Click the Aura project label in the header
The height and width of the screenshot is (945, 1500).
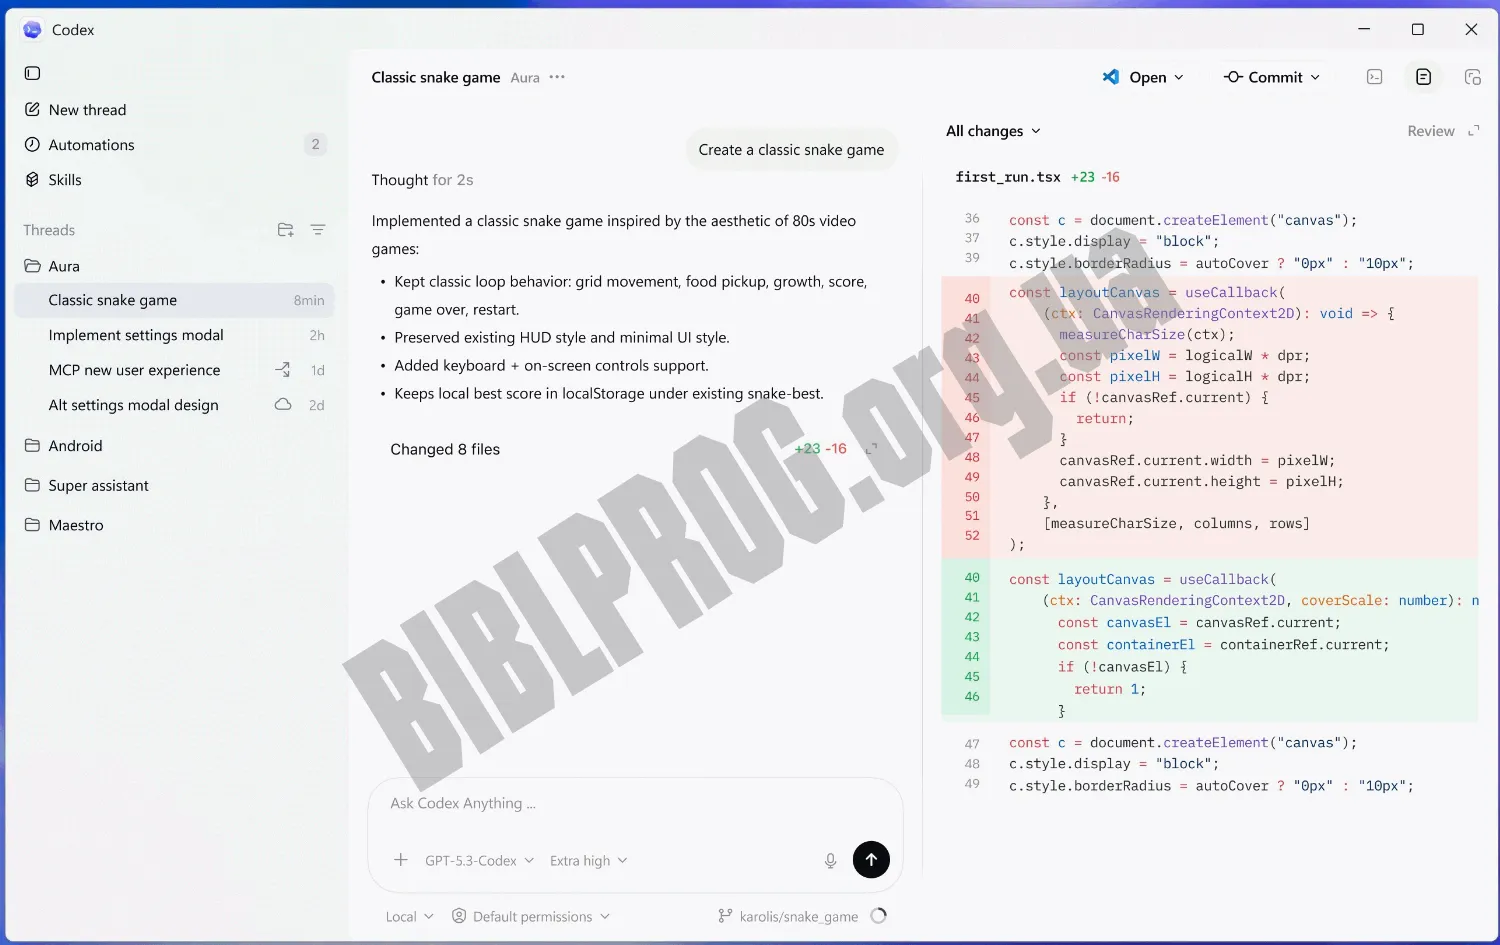[525, 78]
